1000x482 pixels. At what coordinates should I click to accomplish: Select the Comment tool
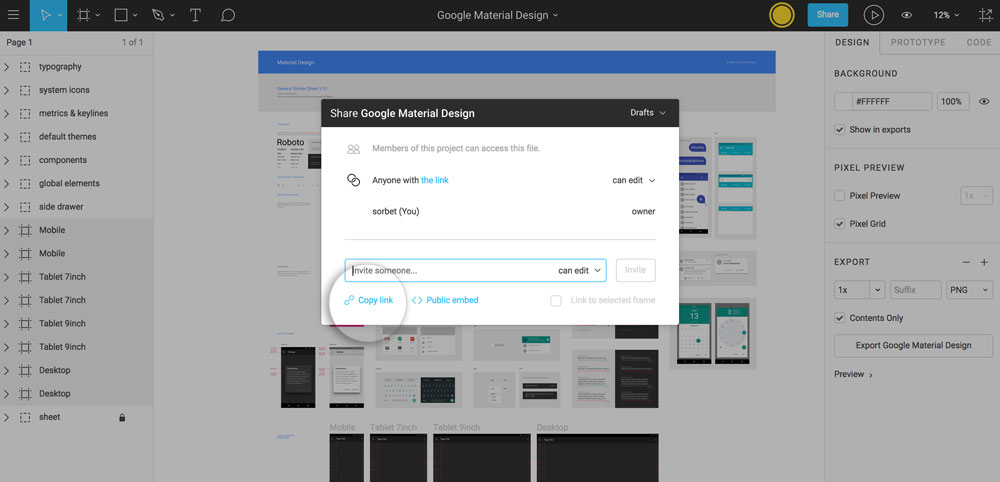pos(228,15)
